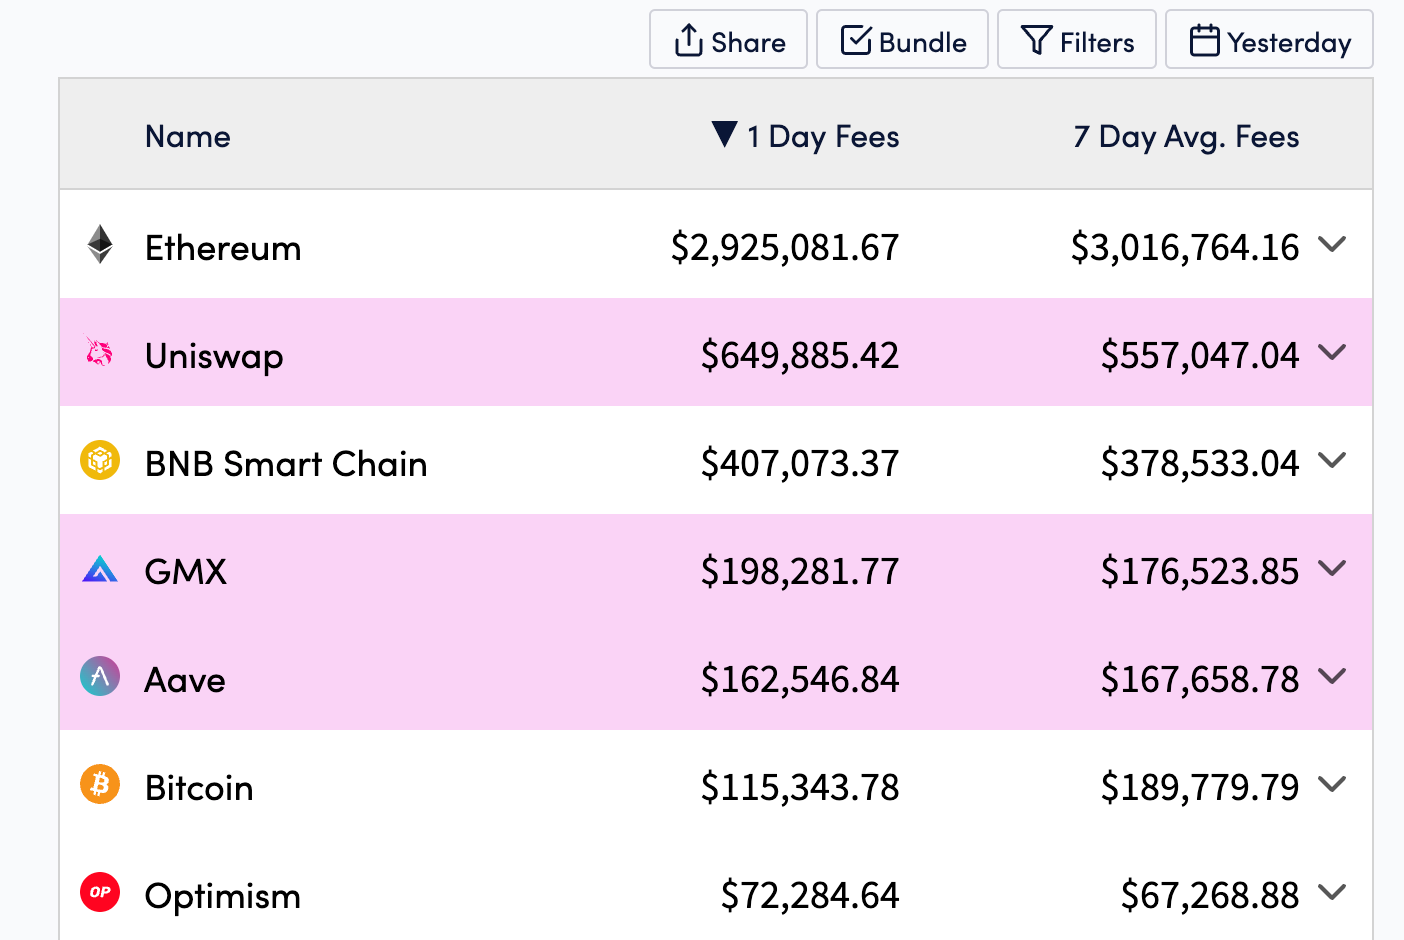Sort by the 7 Day Avg. Fees header
Viewport: 1404px width, 940px height.
coord(1186,137)
